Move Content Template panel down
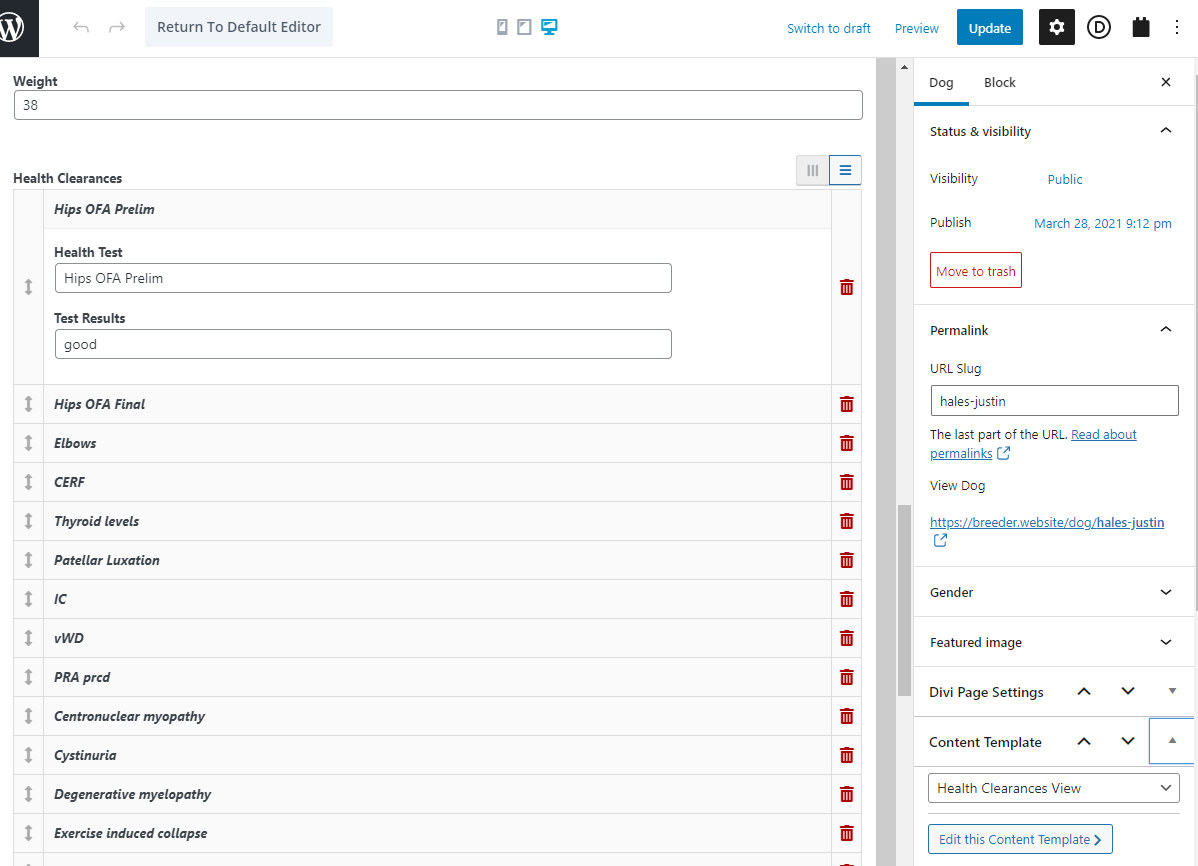Image resolution: width=1198 pixels, height=866 pixels. 1128,741
